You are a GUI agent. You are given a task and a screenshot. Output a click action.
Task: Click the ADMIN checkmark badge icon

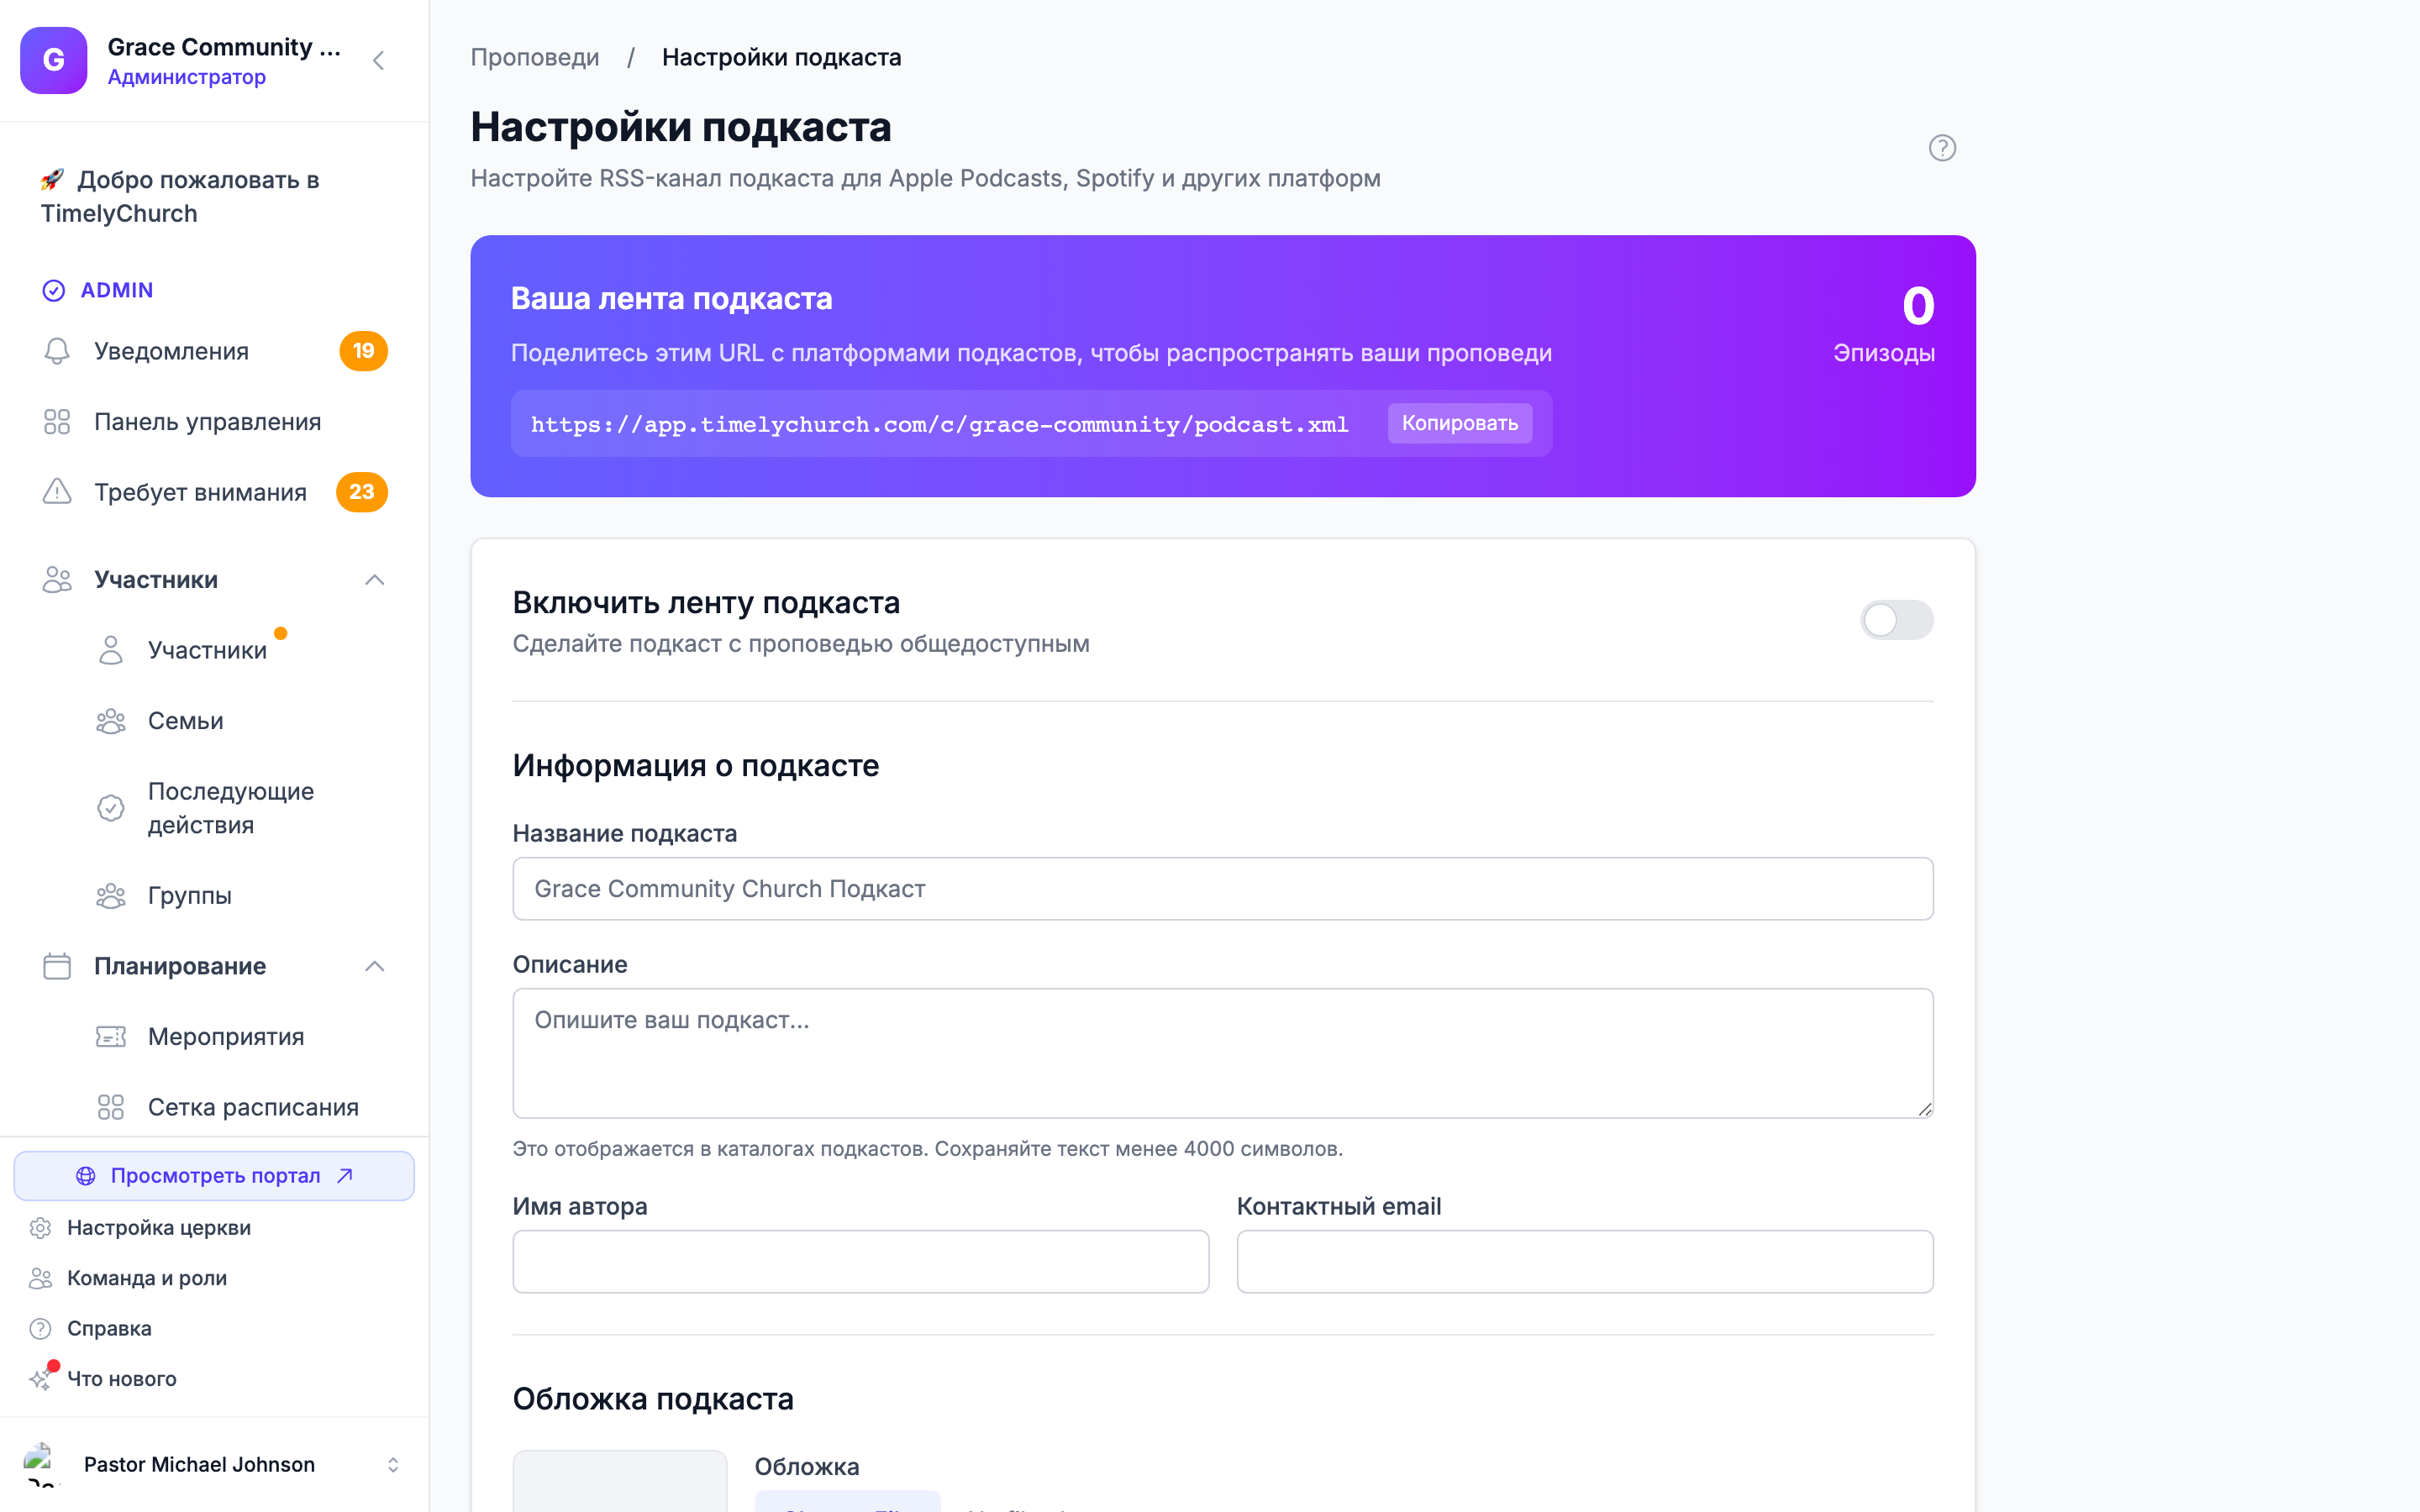[54, 290]
